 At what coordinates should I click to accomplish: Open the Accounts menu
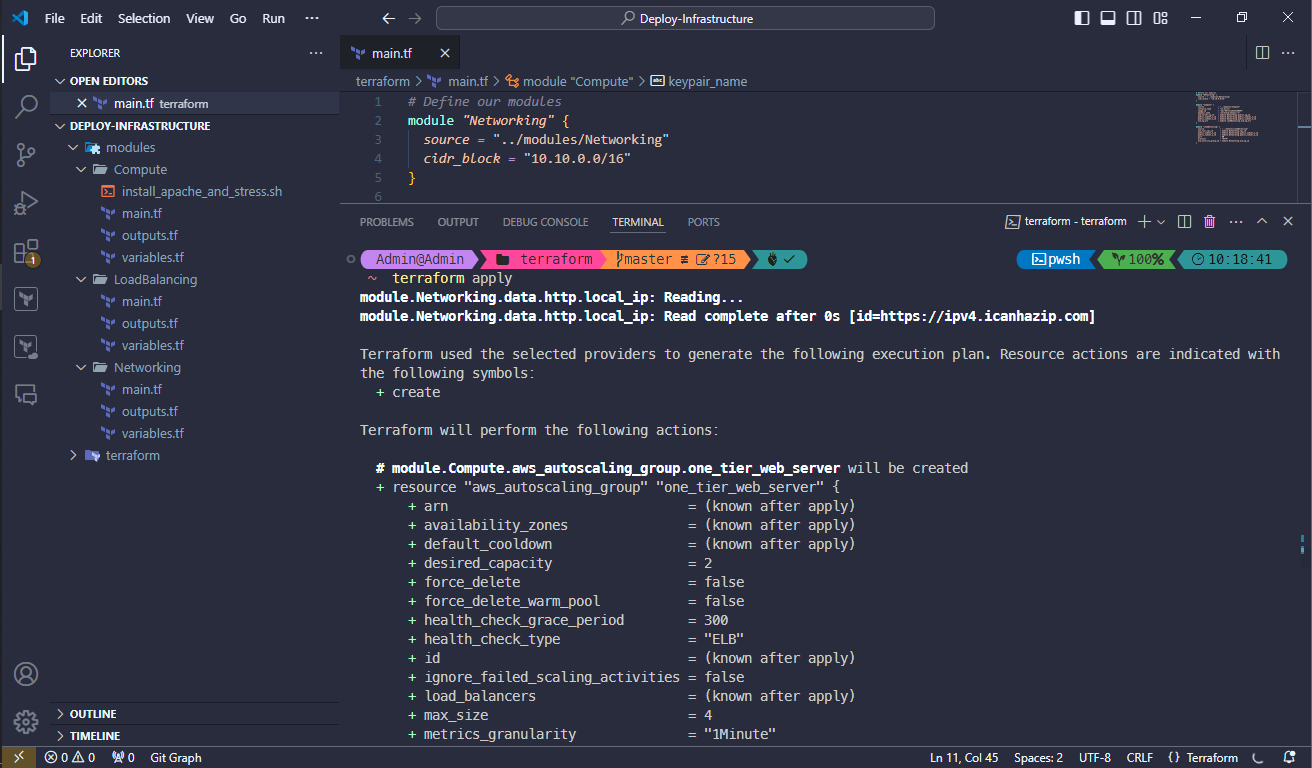tap(26, 674)
